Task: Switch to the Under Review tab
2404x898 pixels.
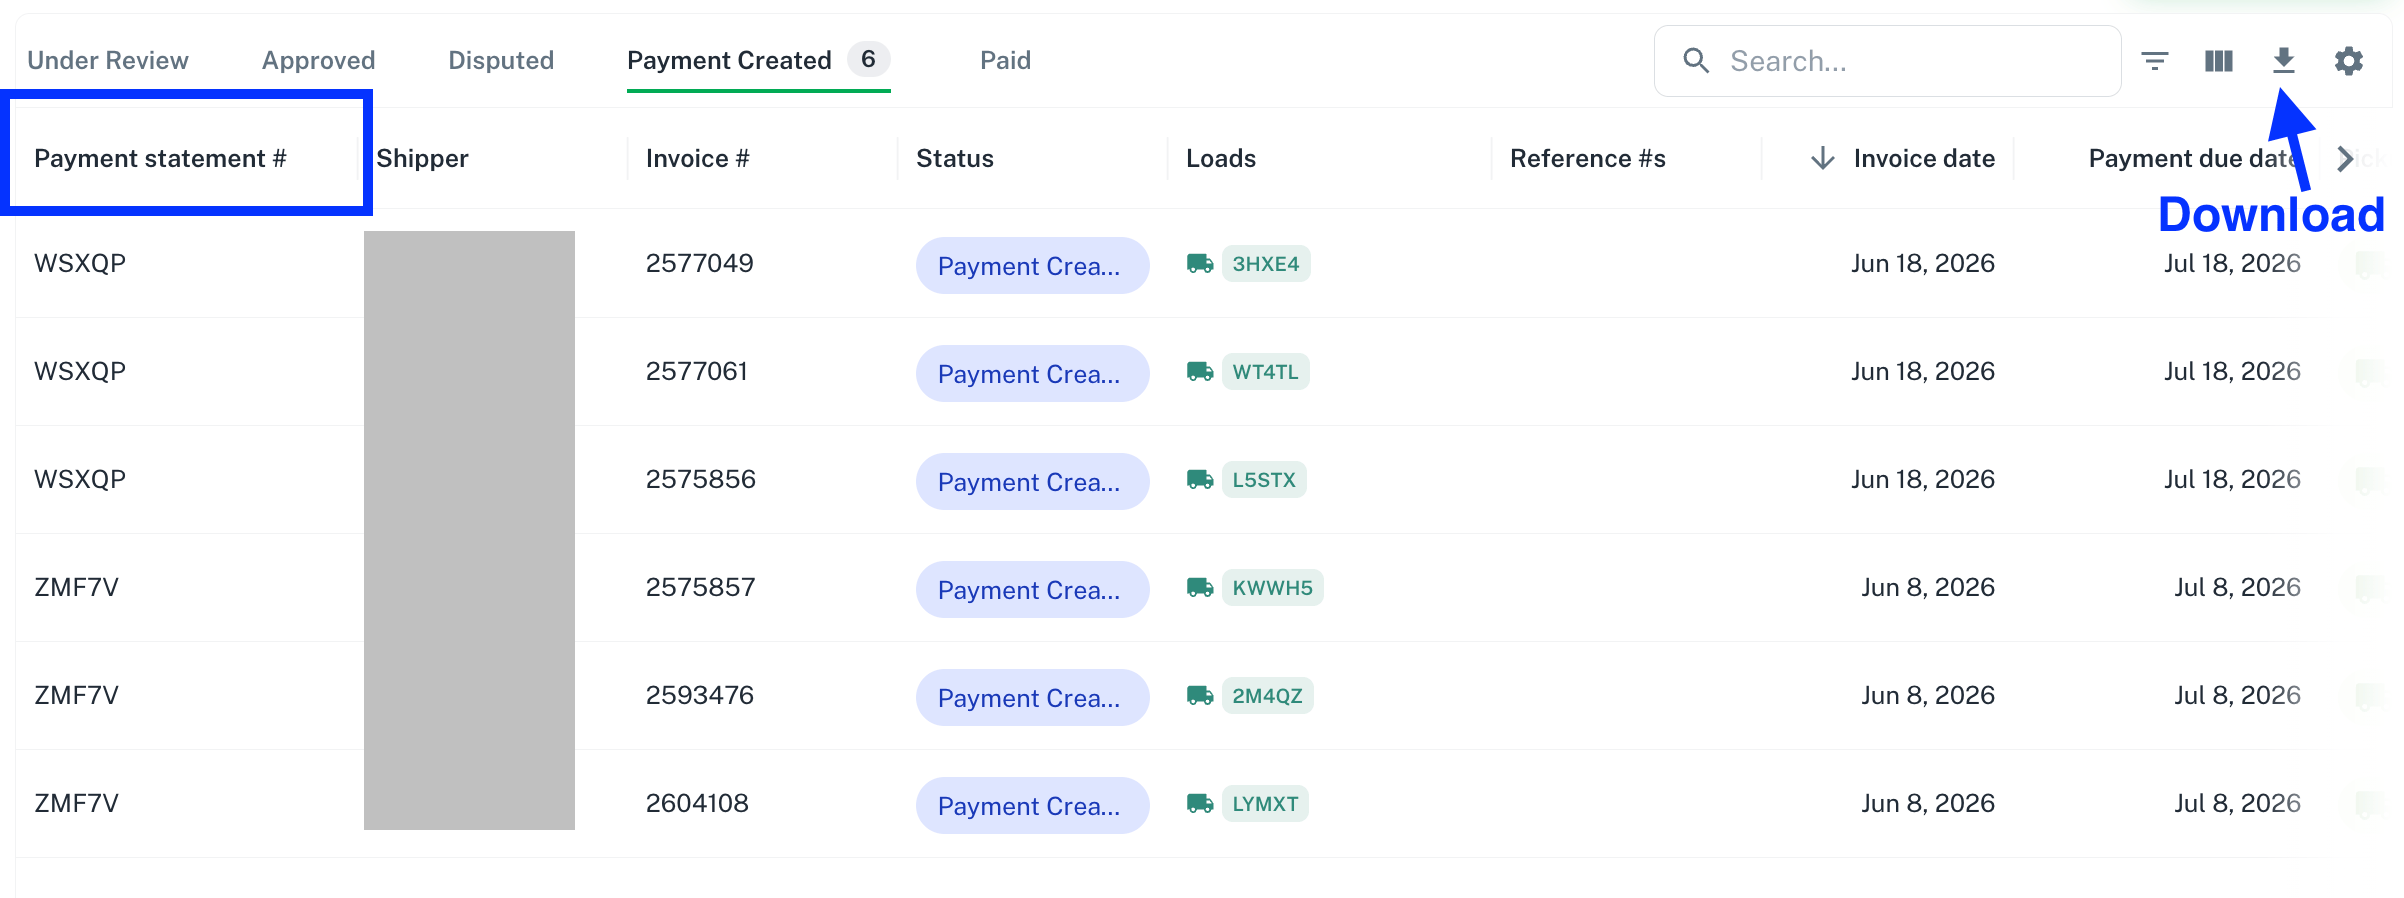Action: pos(108,60)
